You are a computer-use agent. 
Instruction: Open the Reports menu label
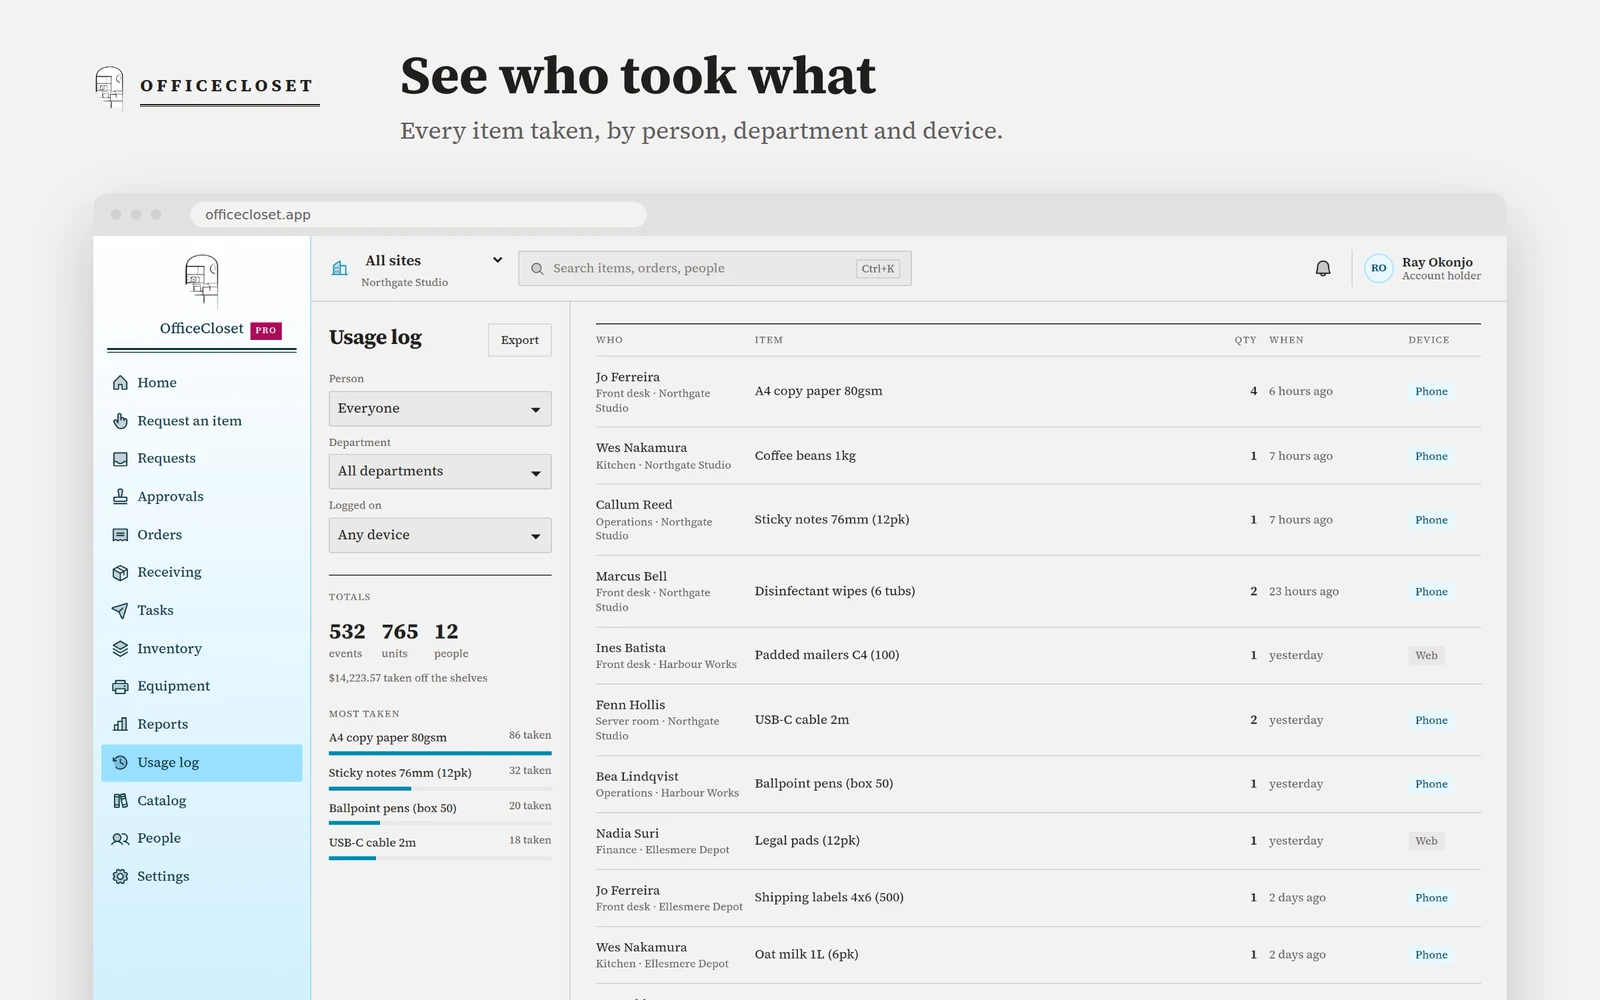pos(162,725)
